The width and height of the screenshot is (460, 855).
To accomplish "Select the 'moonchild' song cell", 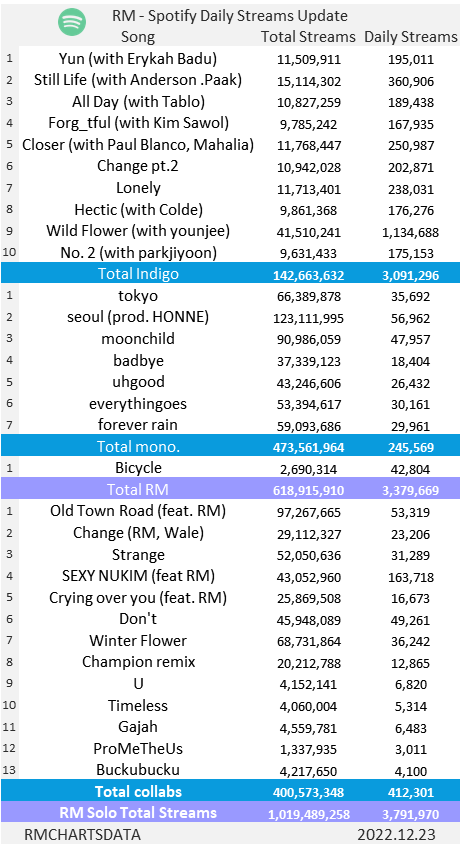I will pos(138,339).
